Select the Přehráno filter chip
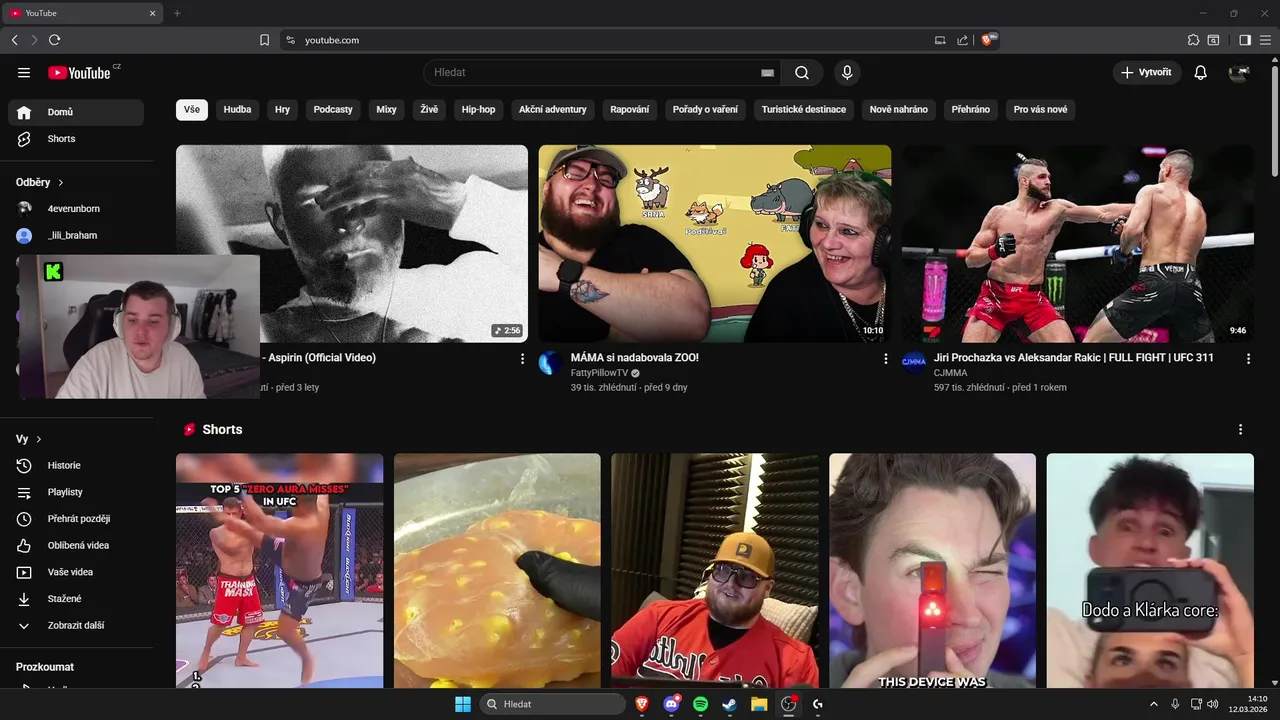 pyautogui.click(x=971, y=109)
